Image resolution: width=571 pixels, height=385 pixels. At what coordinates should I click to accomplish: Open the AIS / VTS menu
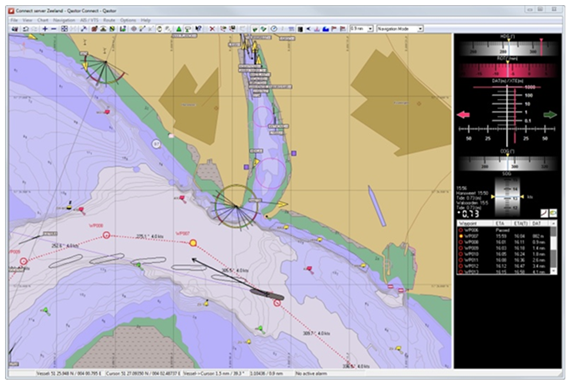tap(89, 20)
